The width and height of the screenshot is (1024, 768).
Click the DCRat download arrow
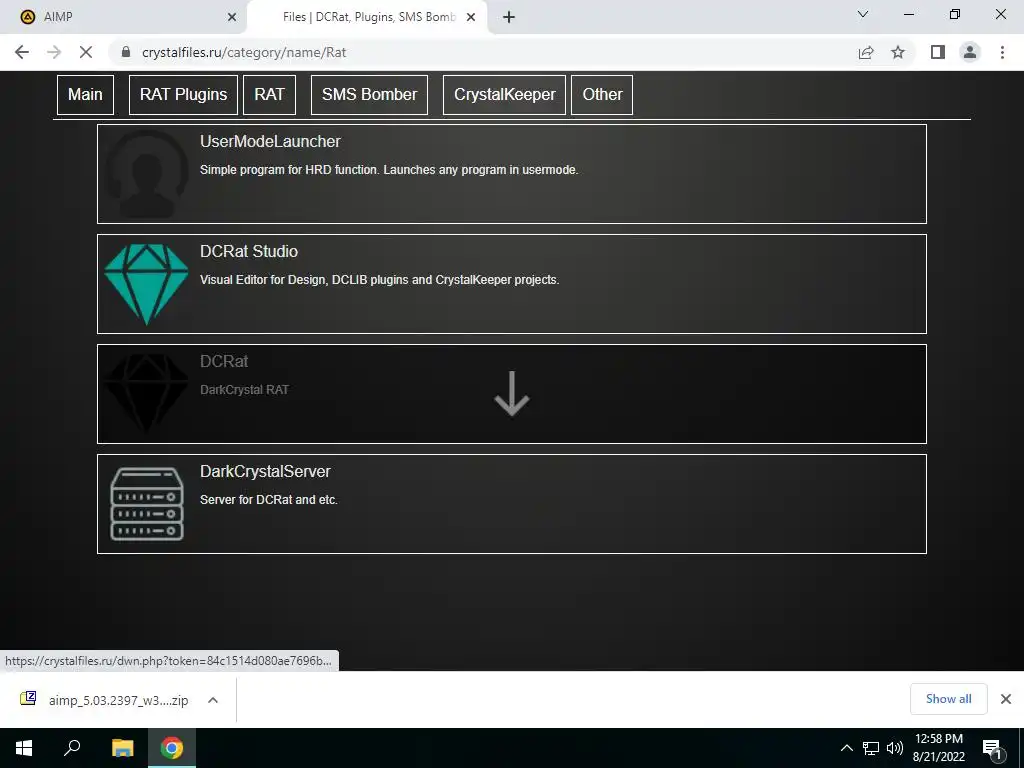[x=512, y=394]
